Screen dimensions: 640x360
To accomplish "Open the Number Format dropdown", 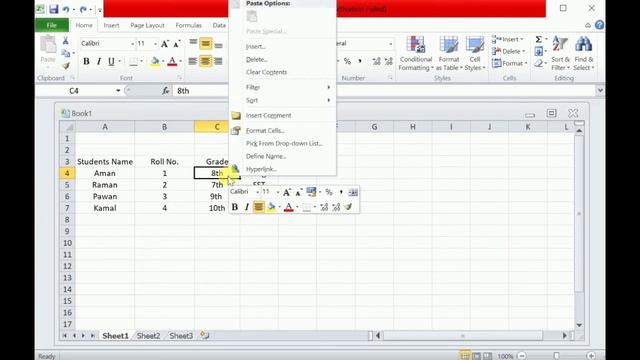I will click(x=391, y=44).
